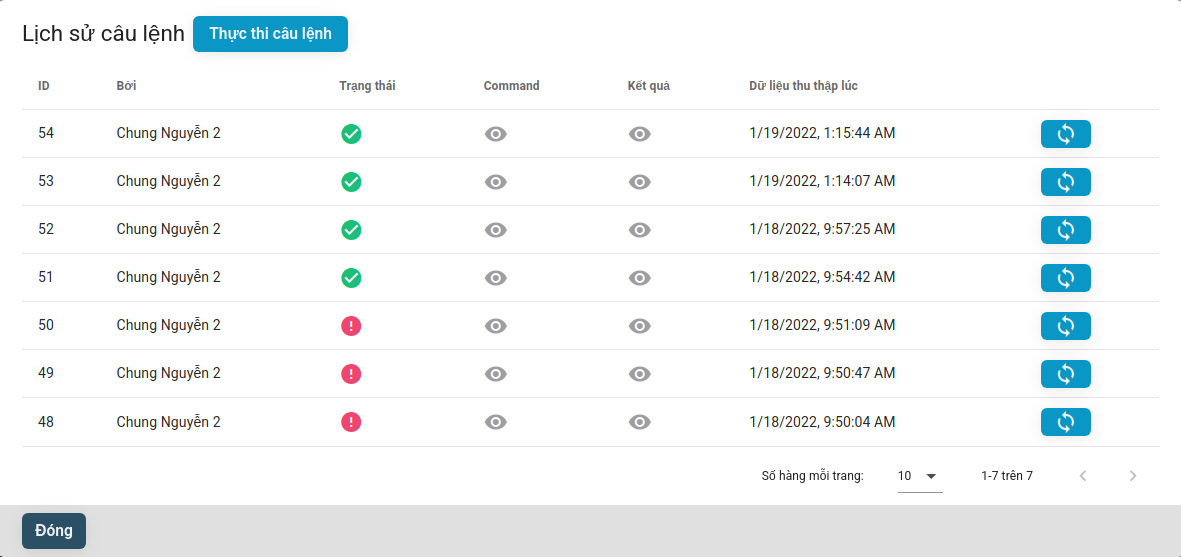1181x557 pixels.
Task: Sort by the Trạng thái column header
Action: point(367,86)
